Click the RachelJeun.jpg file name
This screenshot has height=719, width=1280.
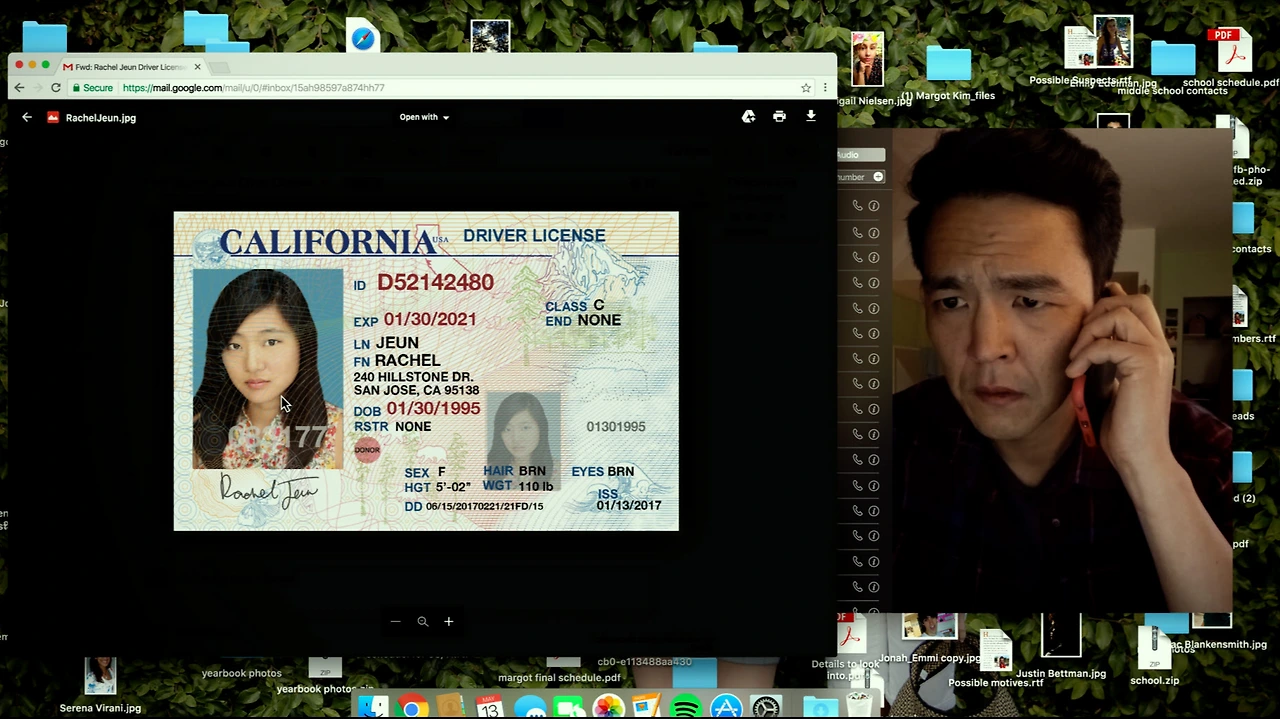coord(101,118)
